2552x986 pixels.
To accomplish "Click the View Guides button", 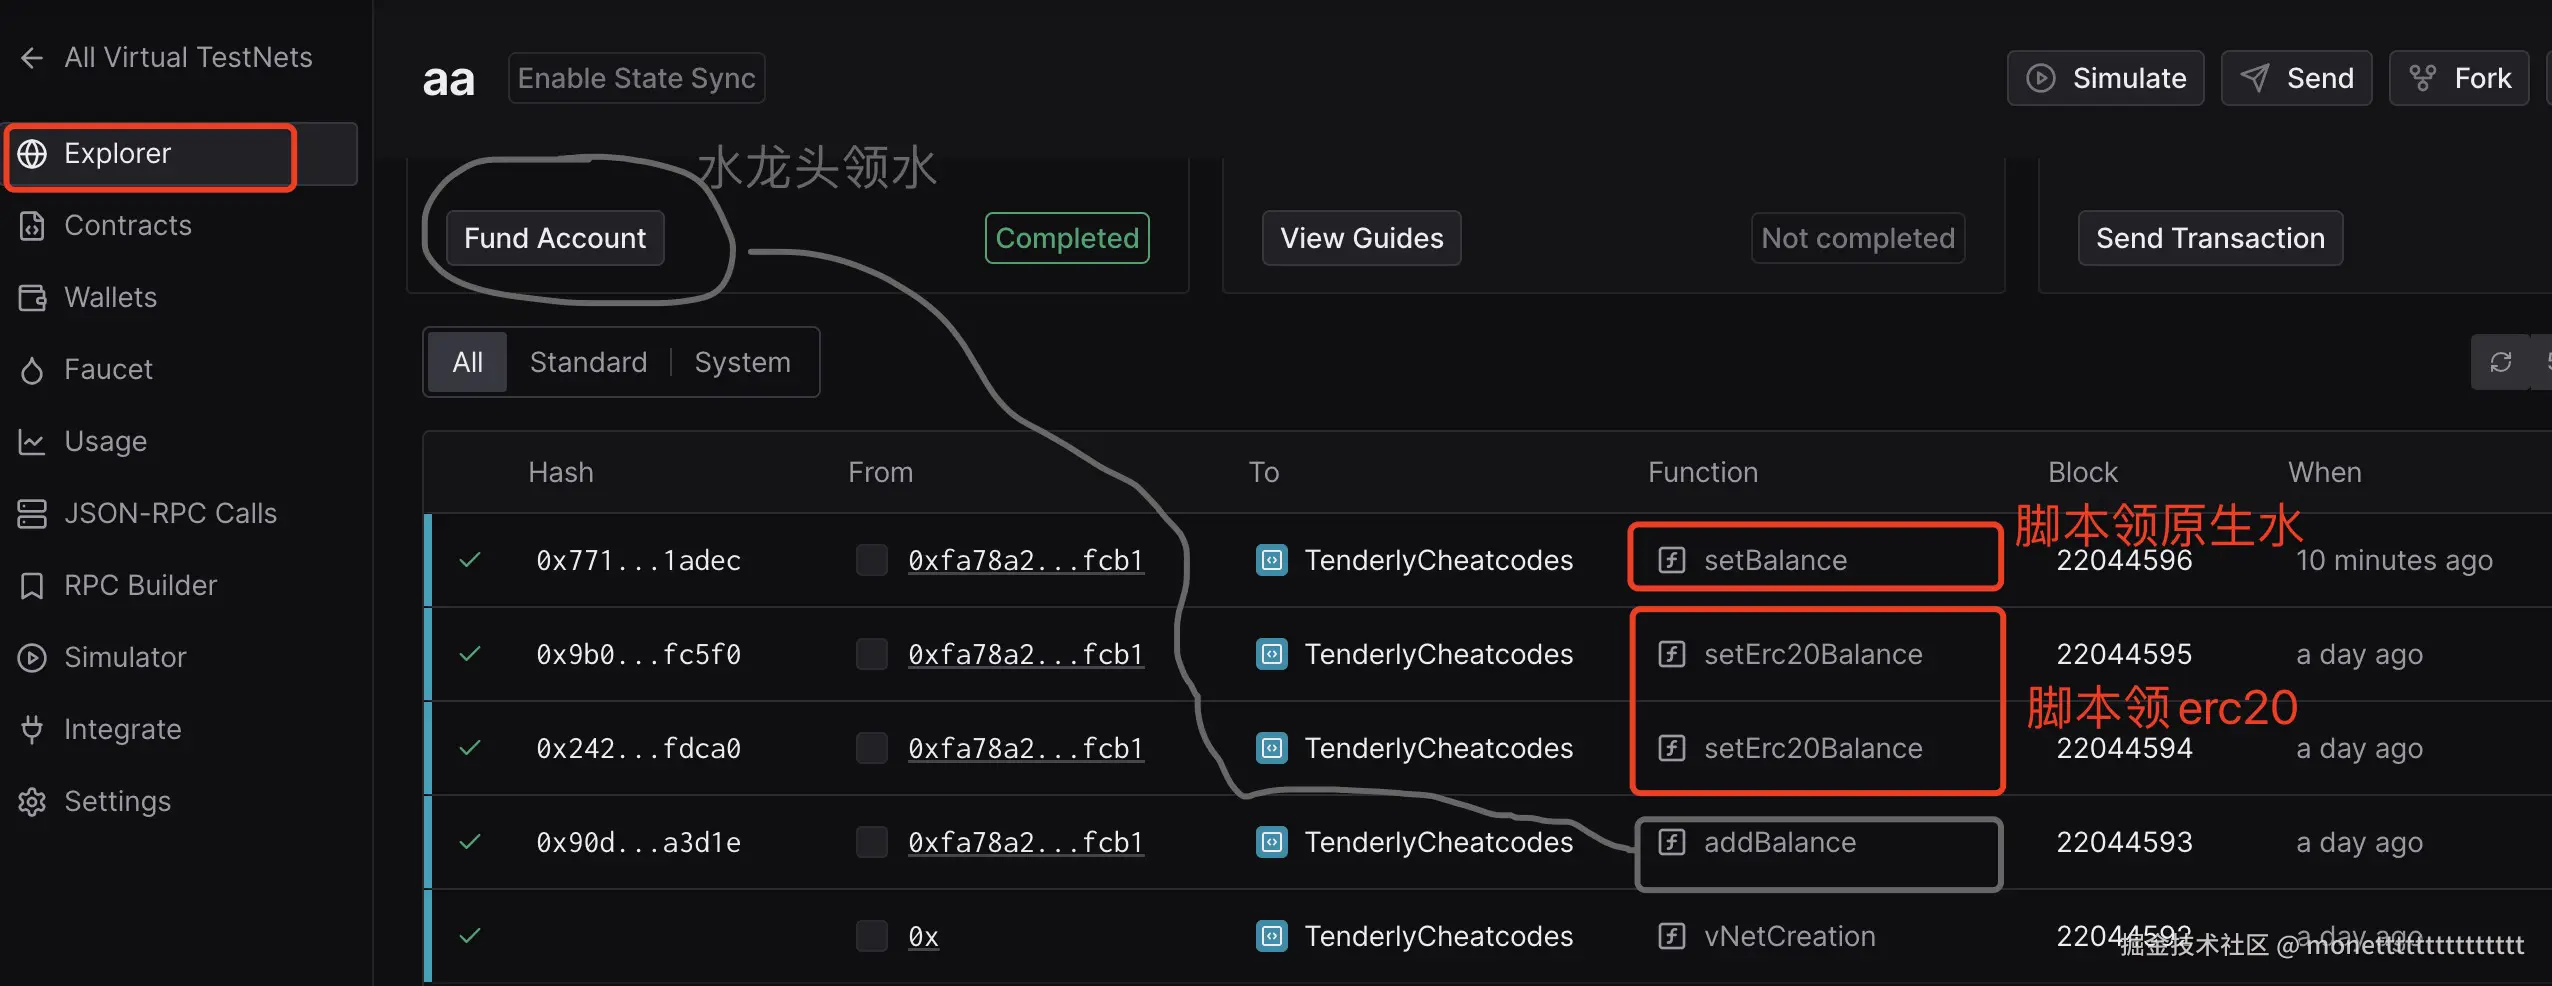I will pos(1362,238).
